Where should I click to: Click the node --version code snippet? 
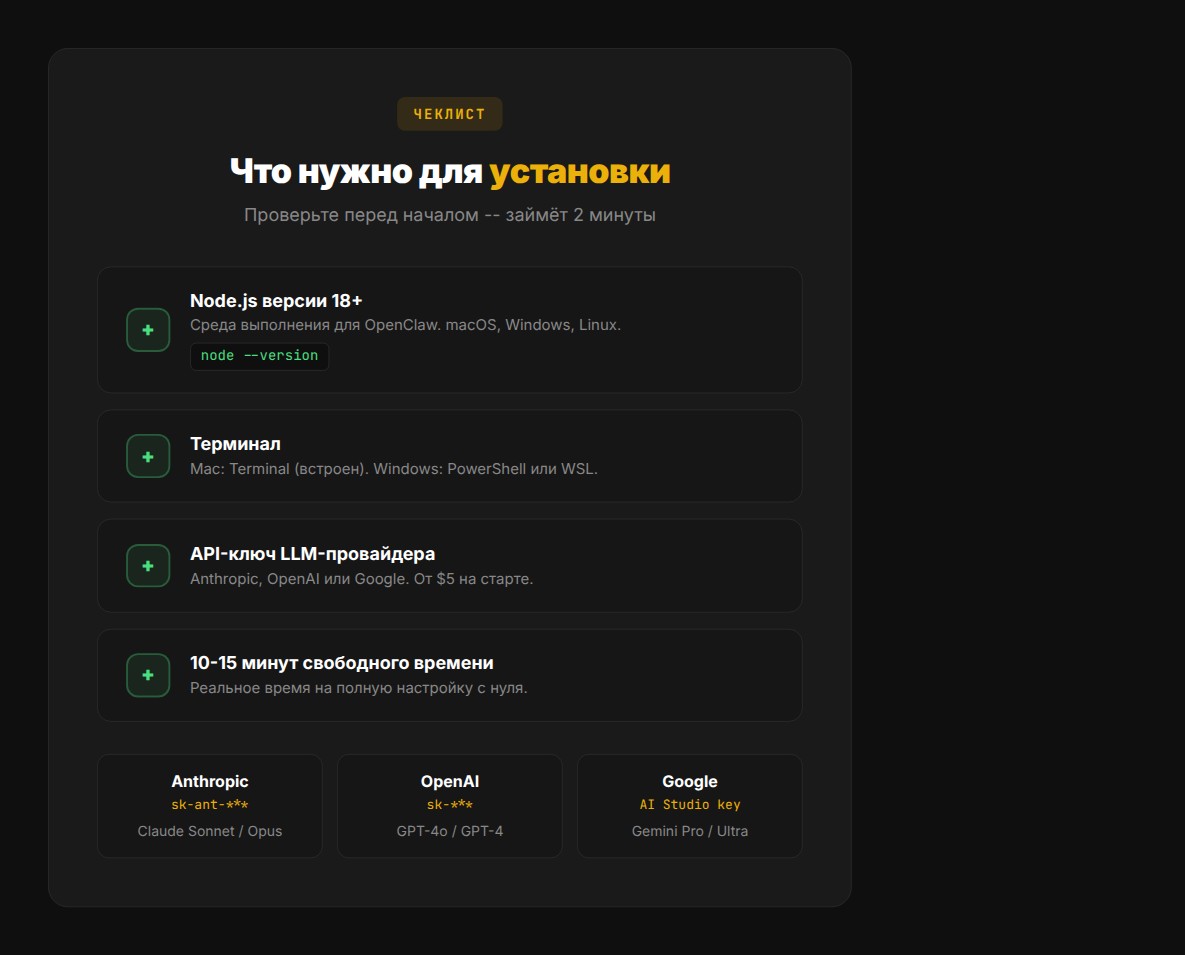click(260, 355)
